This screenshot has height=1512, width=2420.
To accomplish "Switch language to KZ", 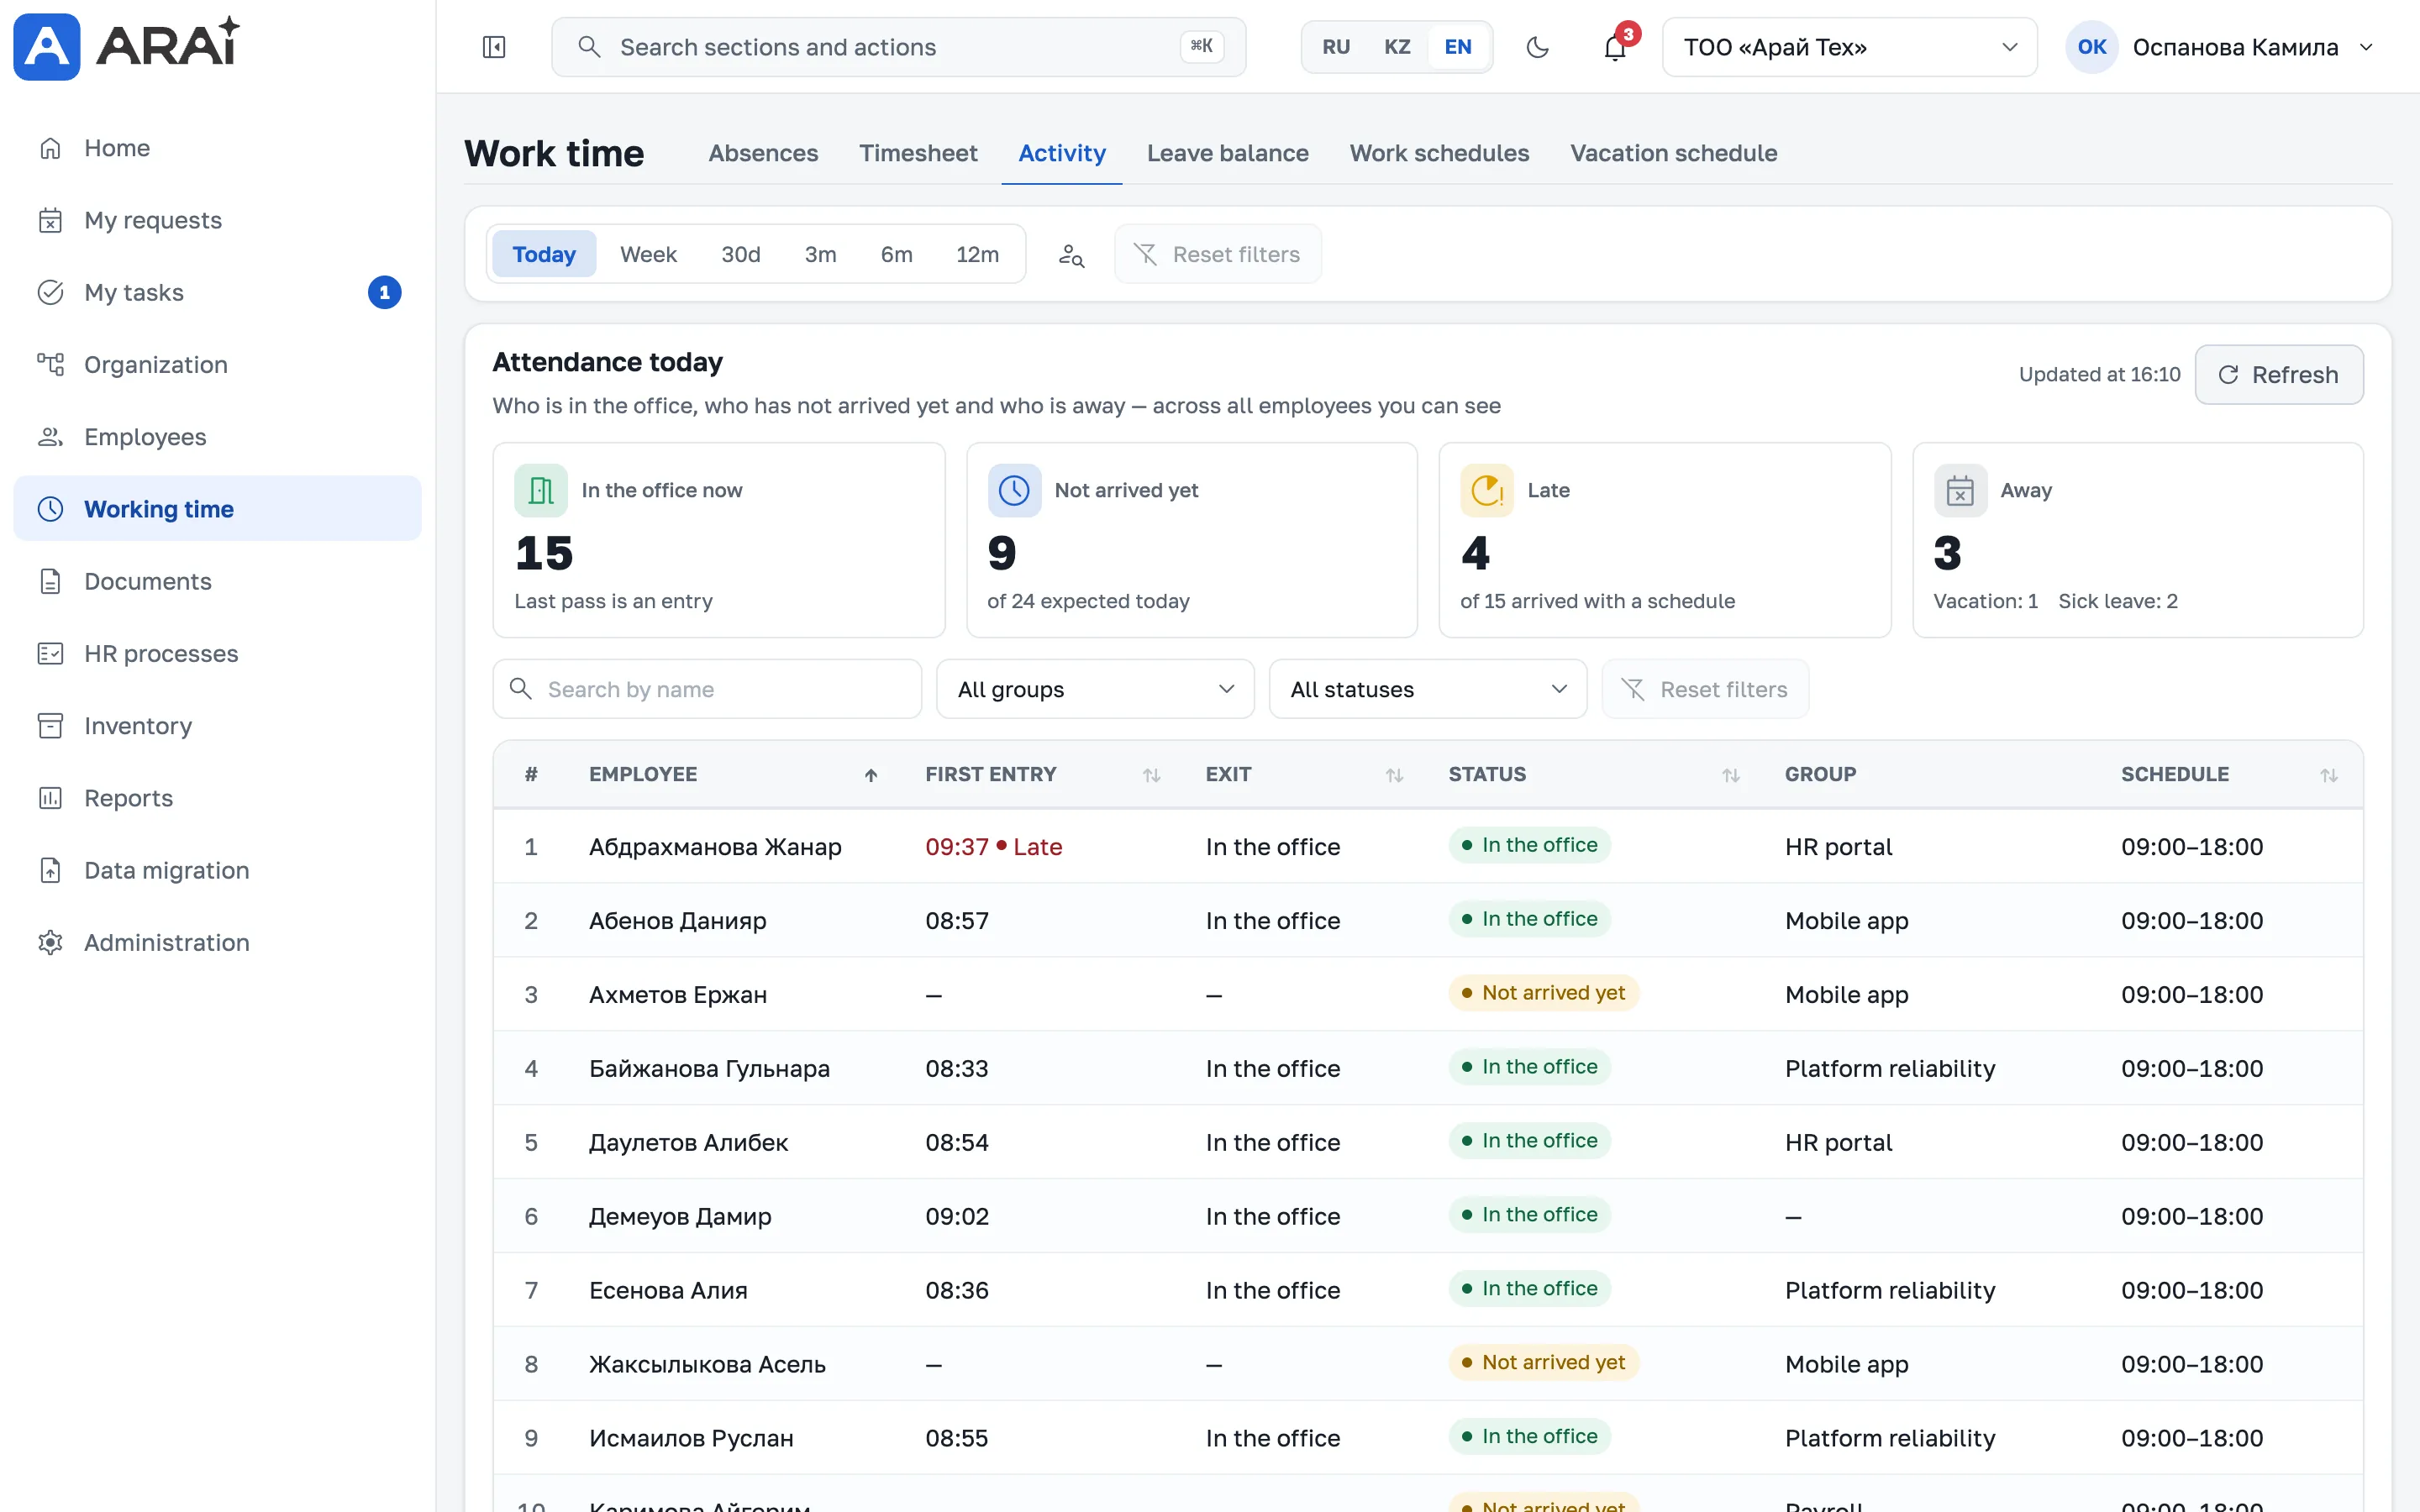I will point(1397,47).
